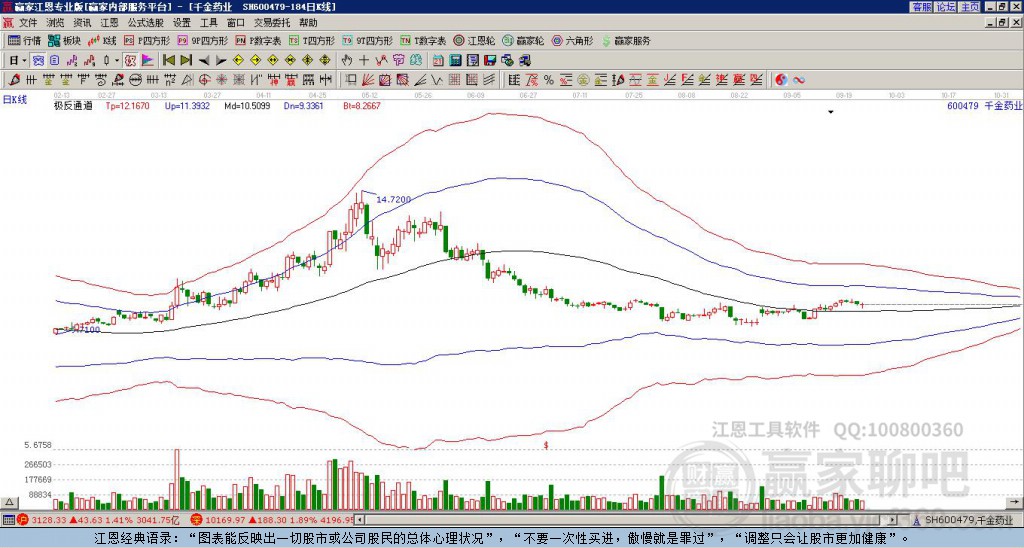Click the 论坛 forum button

coord(946,7)
